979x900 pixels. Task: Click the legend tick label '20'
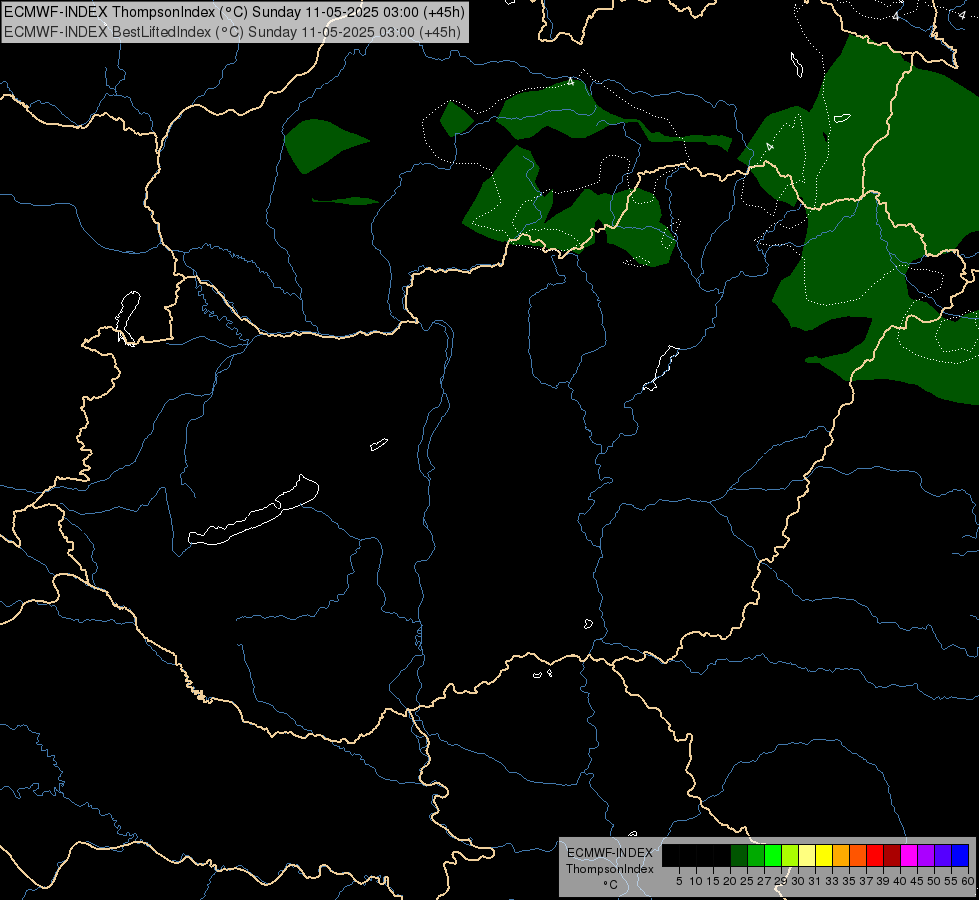coord(730,881)
